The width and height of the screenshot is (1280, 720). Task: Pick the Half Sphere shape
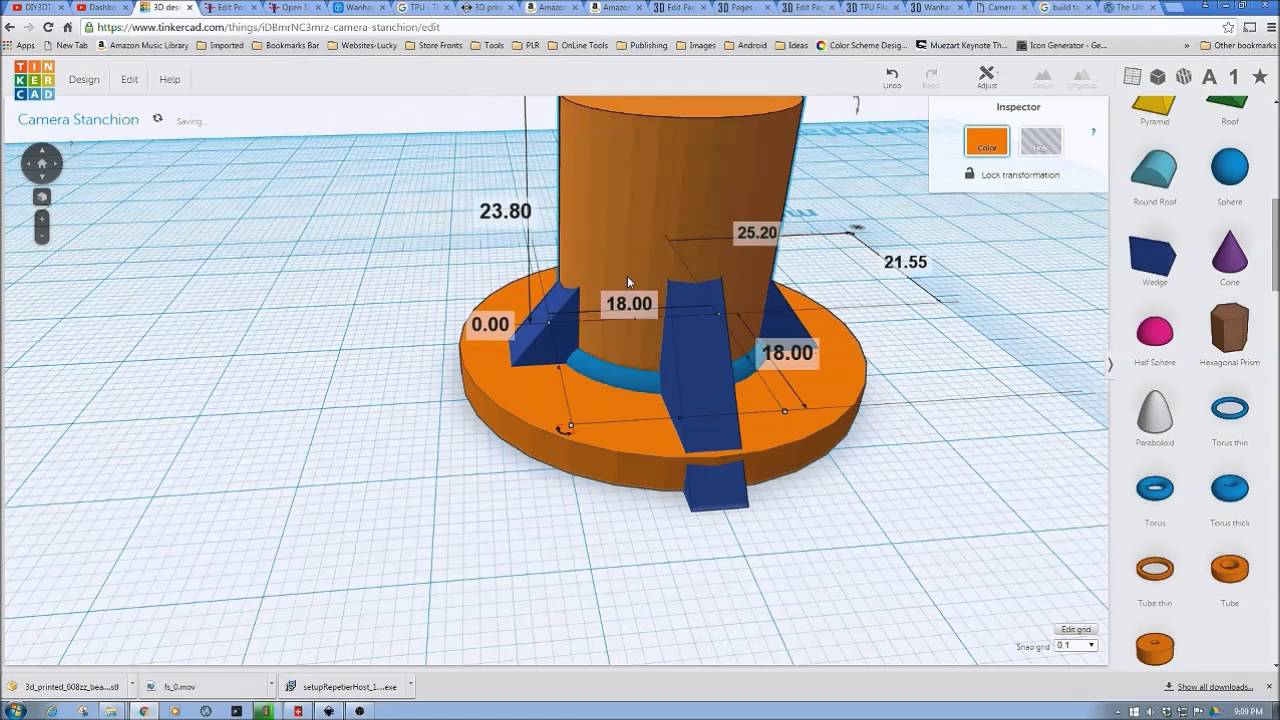(1155, 331)
